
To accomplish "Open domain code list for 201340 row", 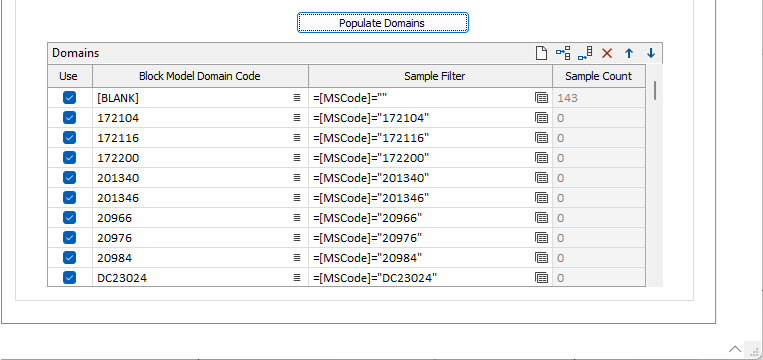I will tap(297, 178).
